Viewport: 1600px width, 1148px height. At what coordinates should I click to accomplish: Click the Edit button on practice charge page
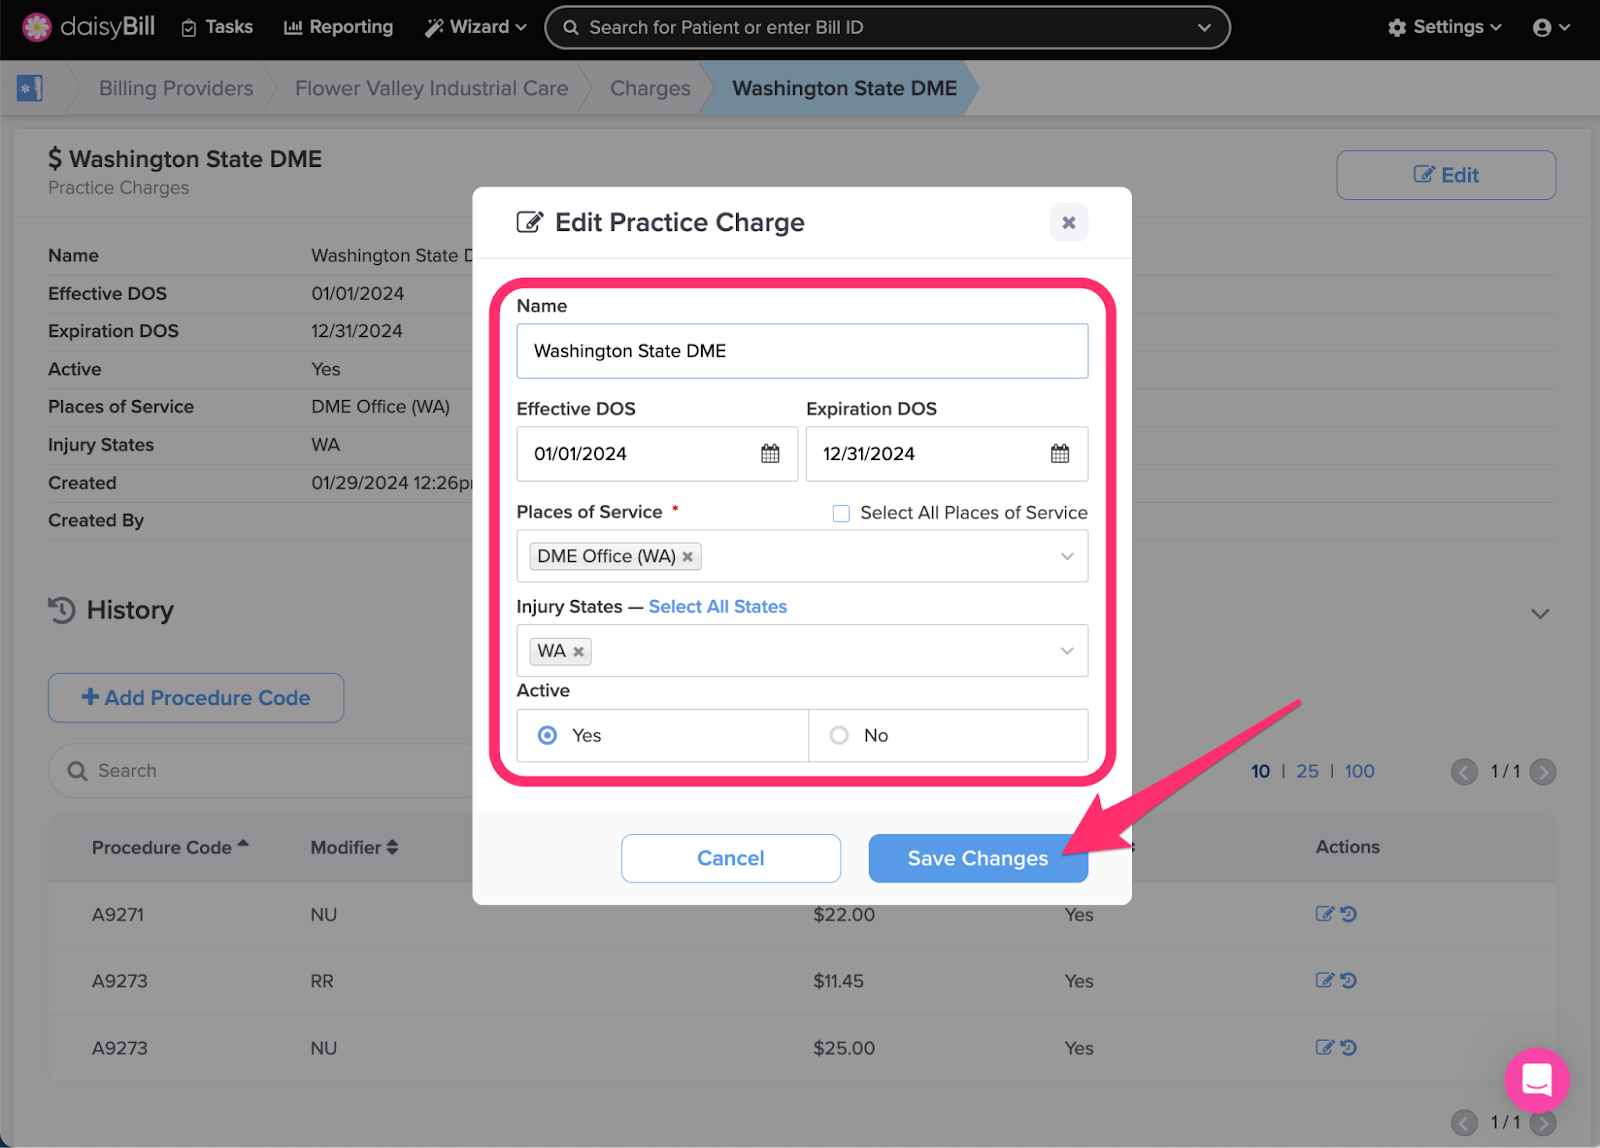(x=1446, y=175)
